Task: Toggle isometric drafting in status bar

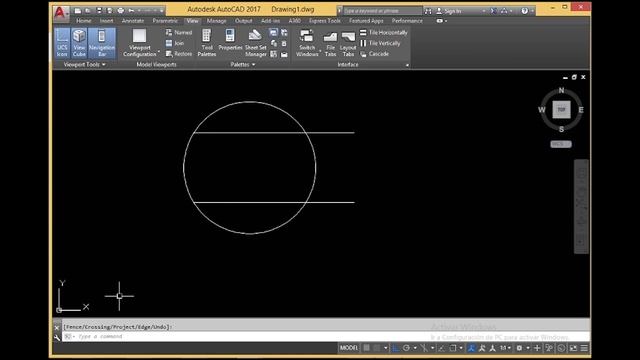Action: pyautogui.click(x=424, y=348)
